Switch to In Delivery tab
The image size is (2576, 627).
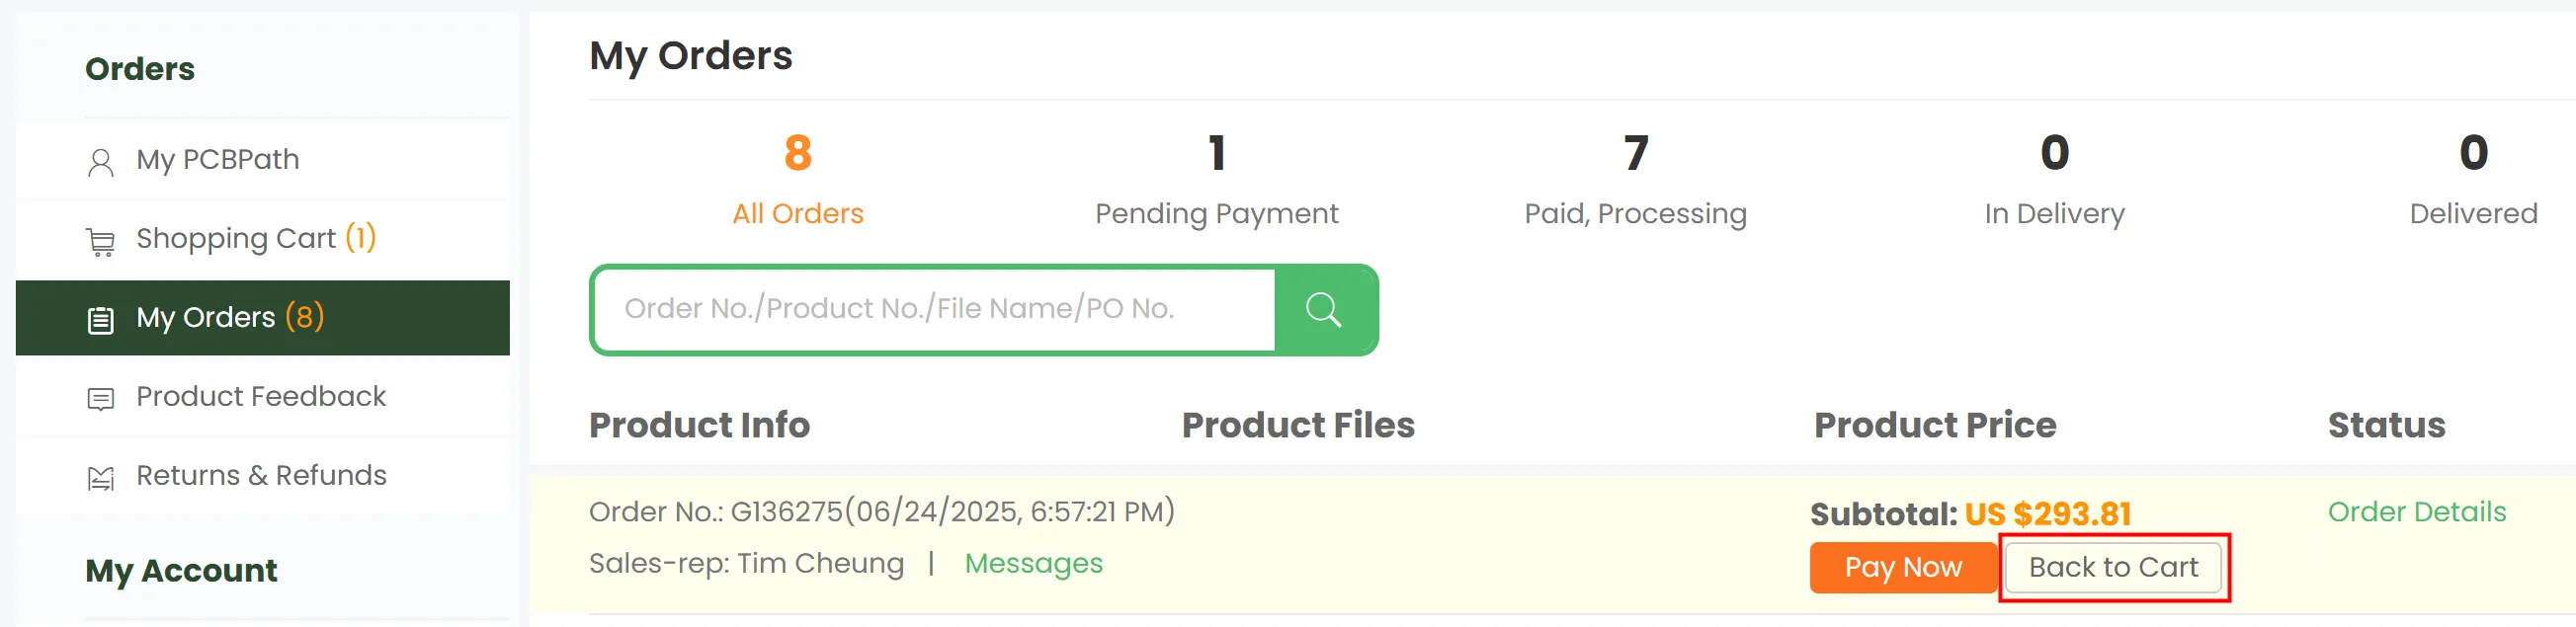[2054, 181]
